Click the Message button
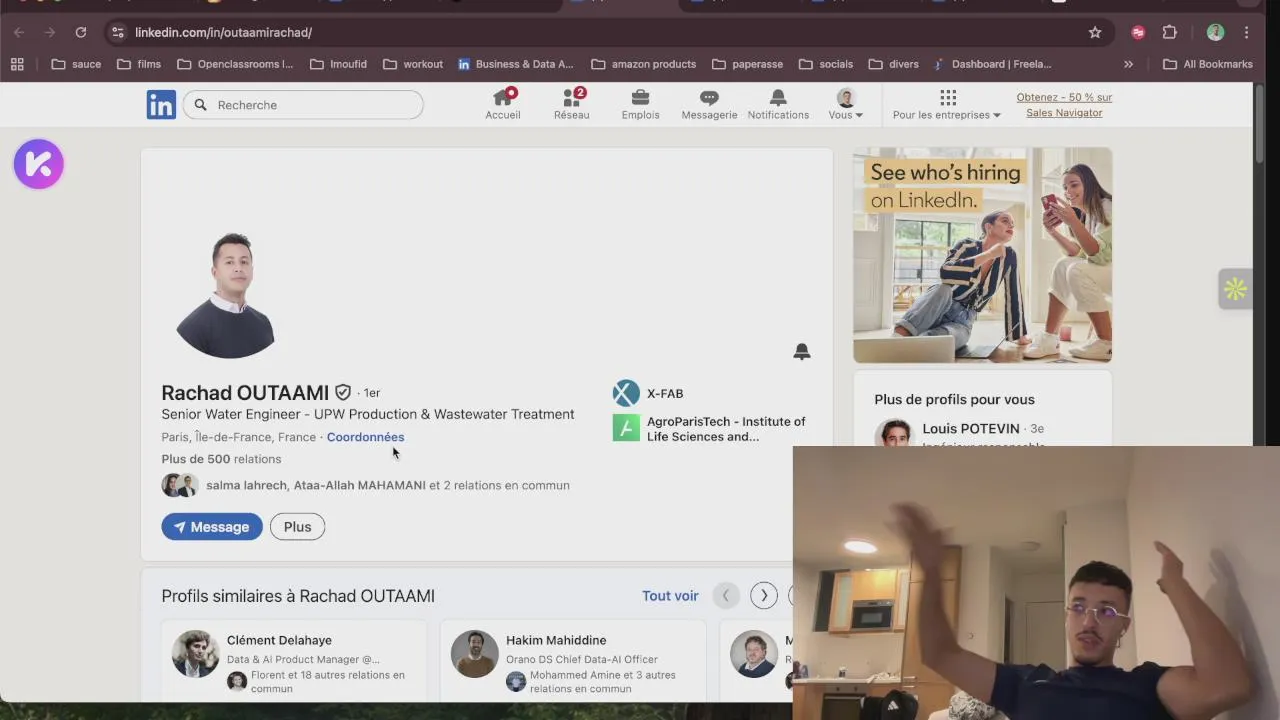The image size is (1280, 720). tap(212, 527)
